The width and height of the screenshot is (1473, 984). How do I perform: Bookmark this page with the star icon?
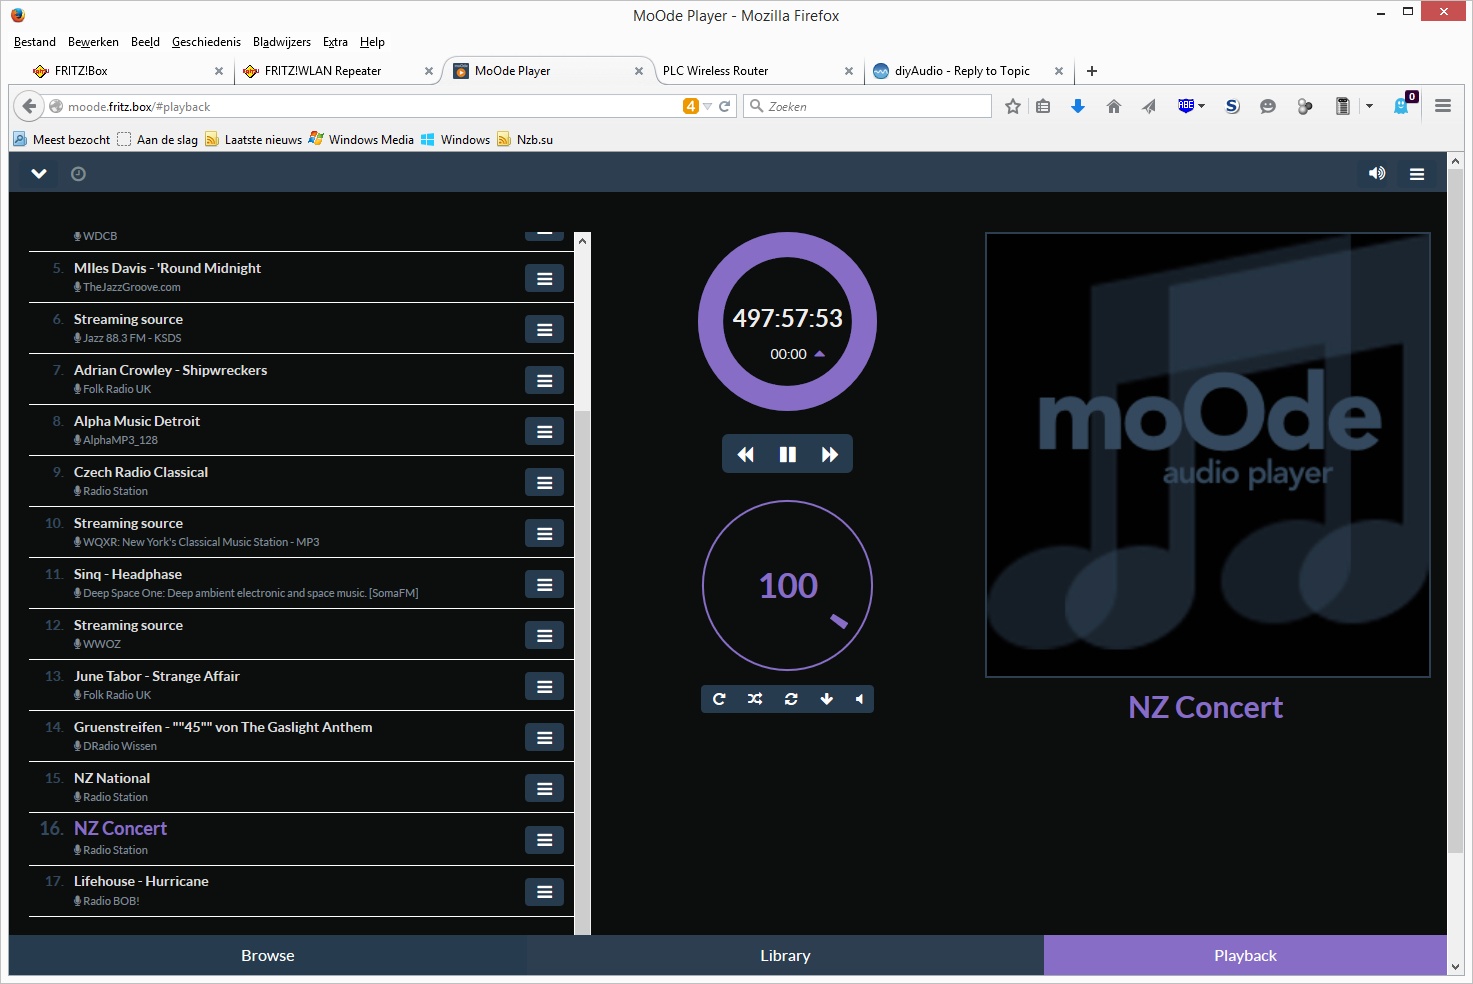1013,106
